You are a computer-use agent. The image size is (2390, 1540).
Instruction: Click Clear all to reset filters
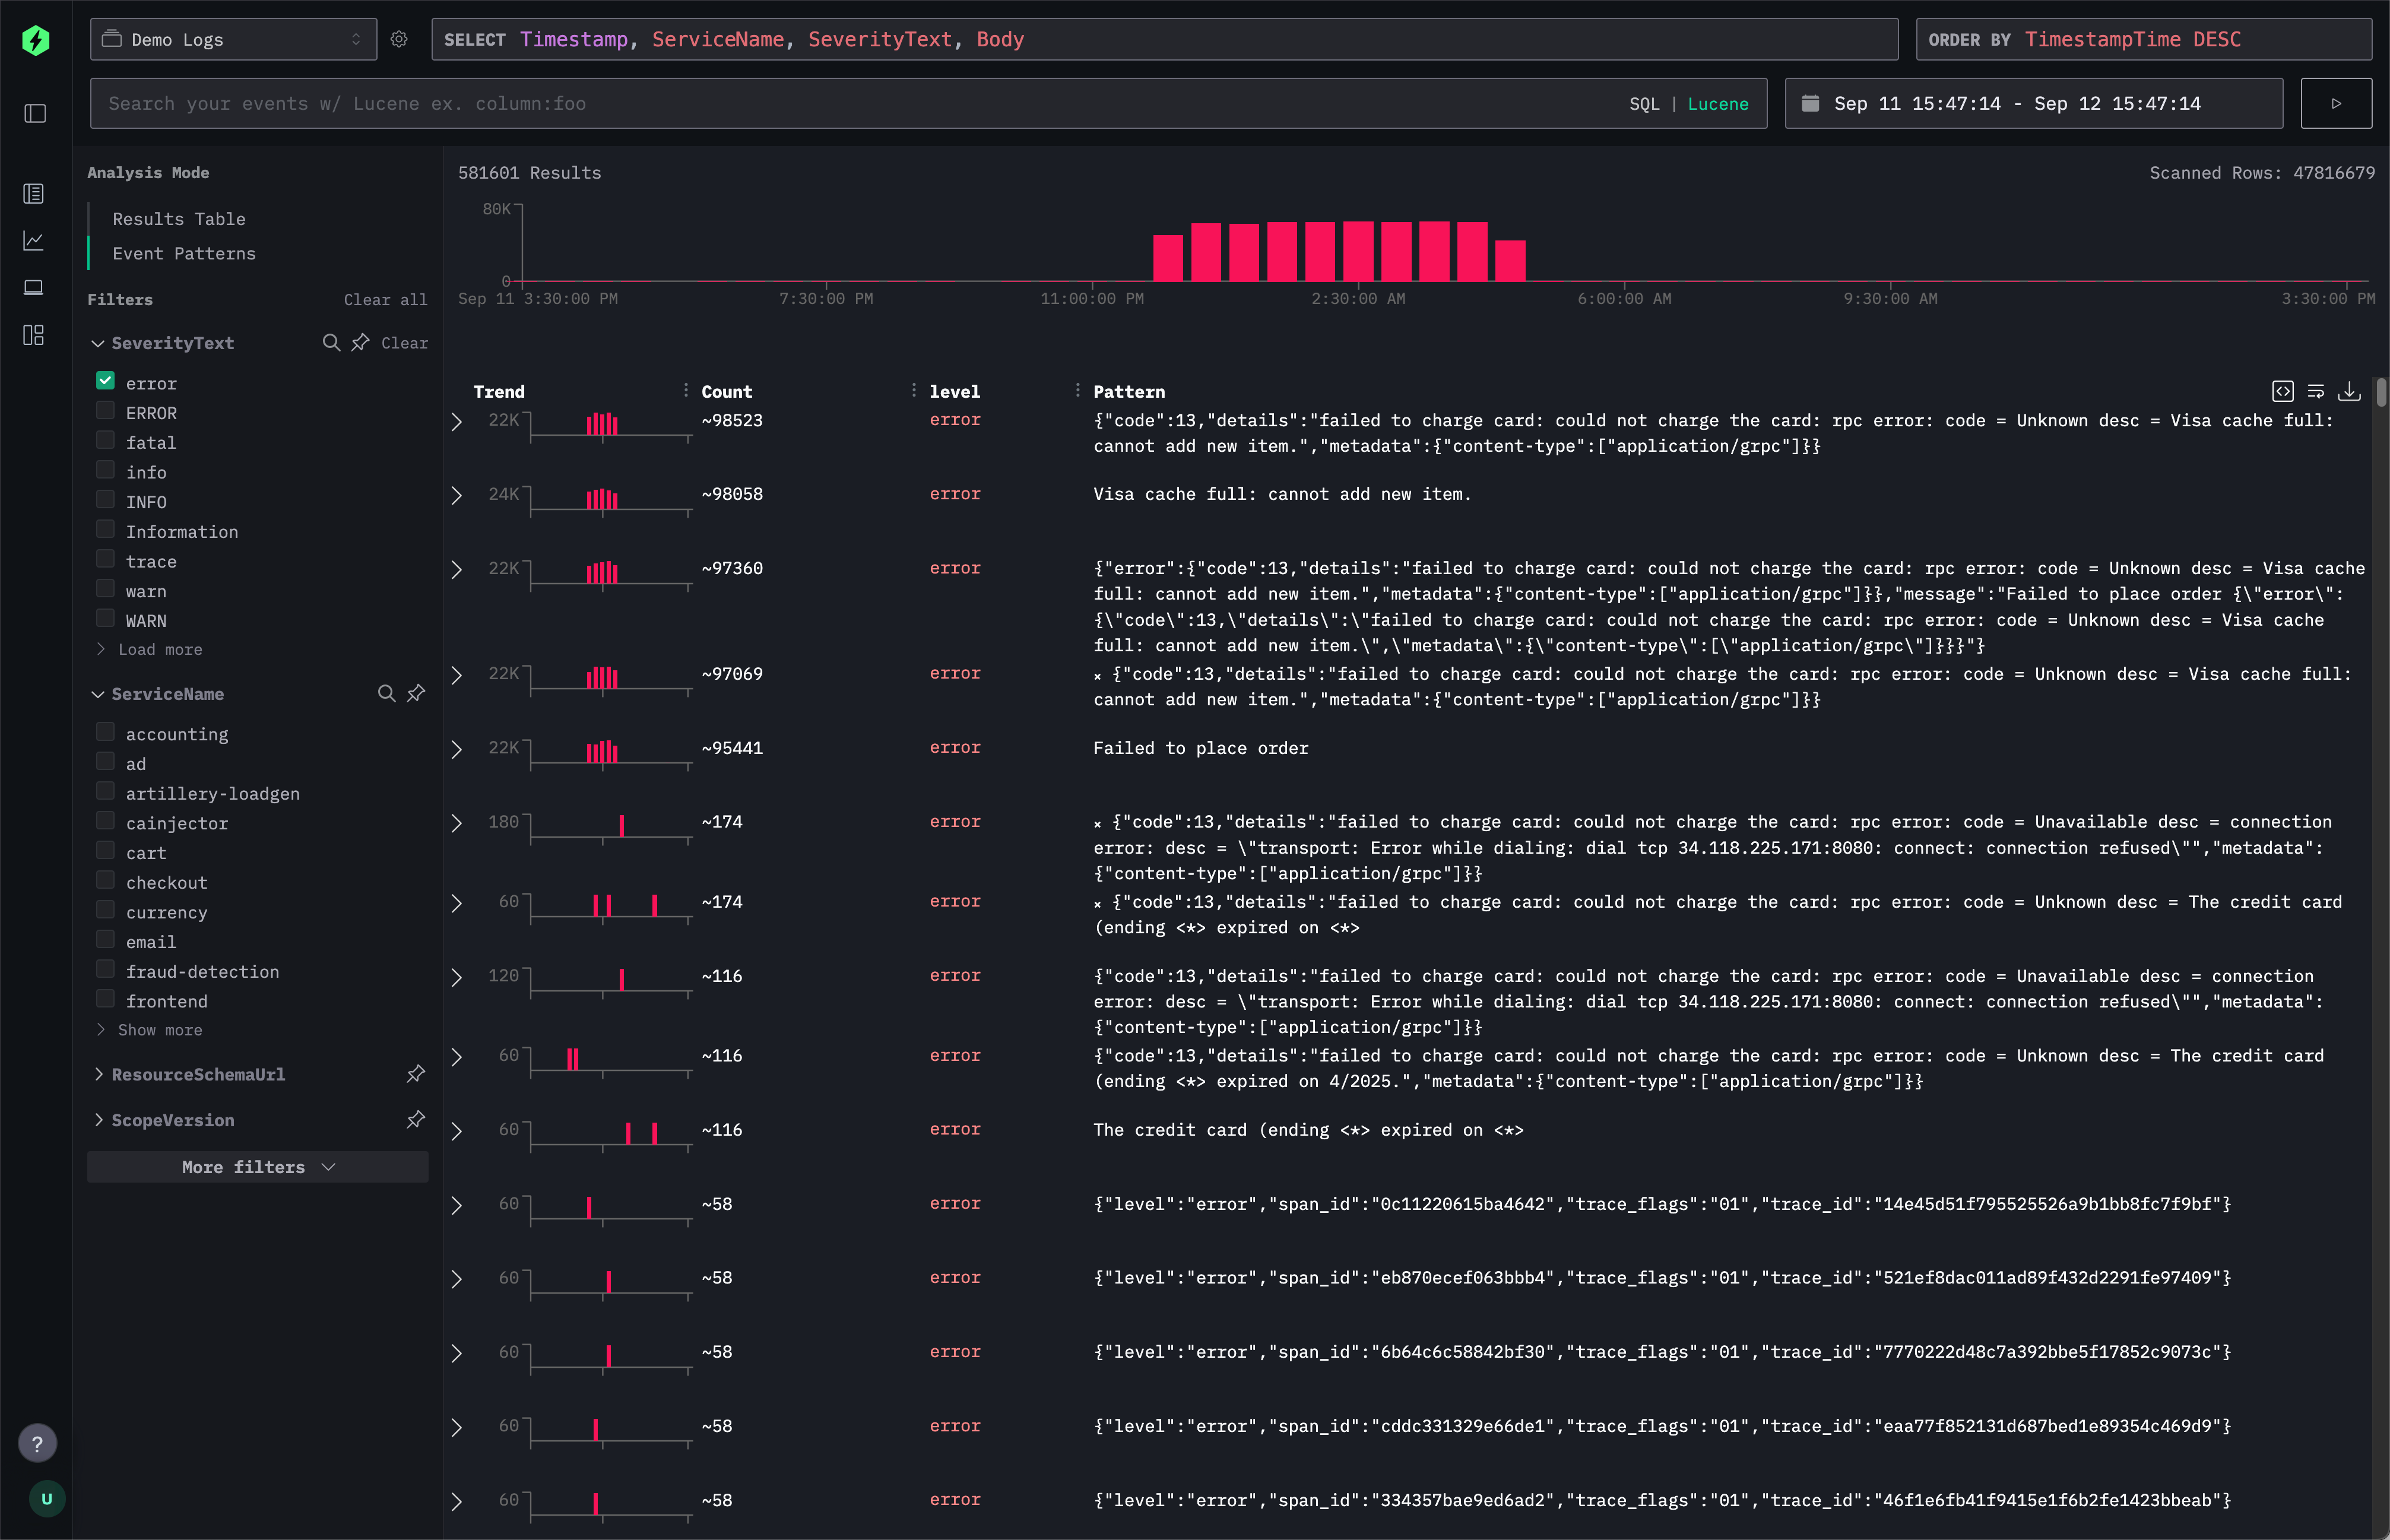click(x=385, y=299)
